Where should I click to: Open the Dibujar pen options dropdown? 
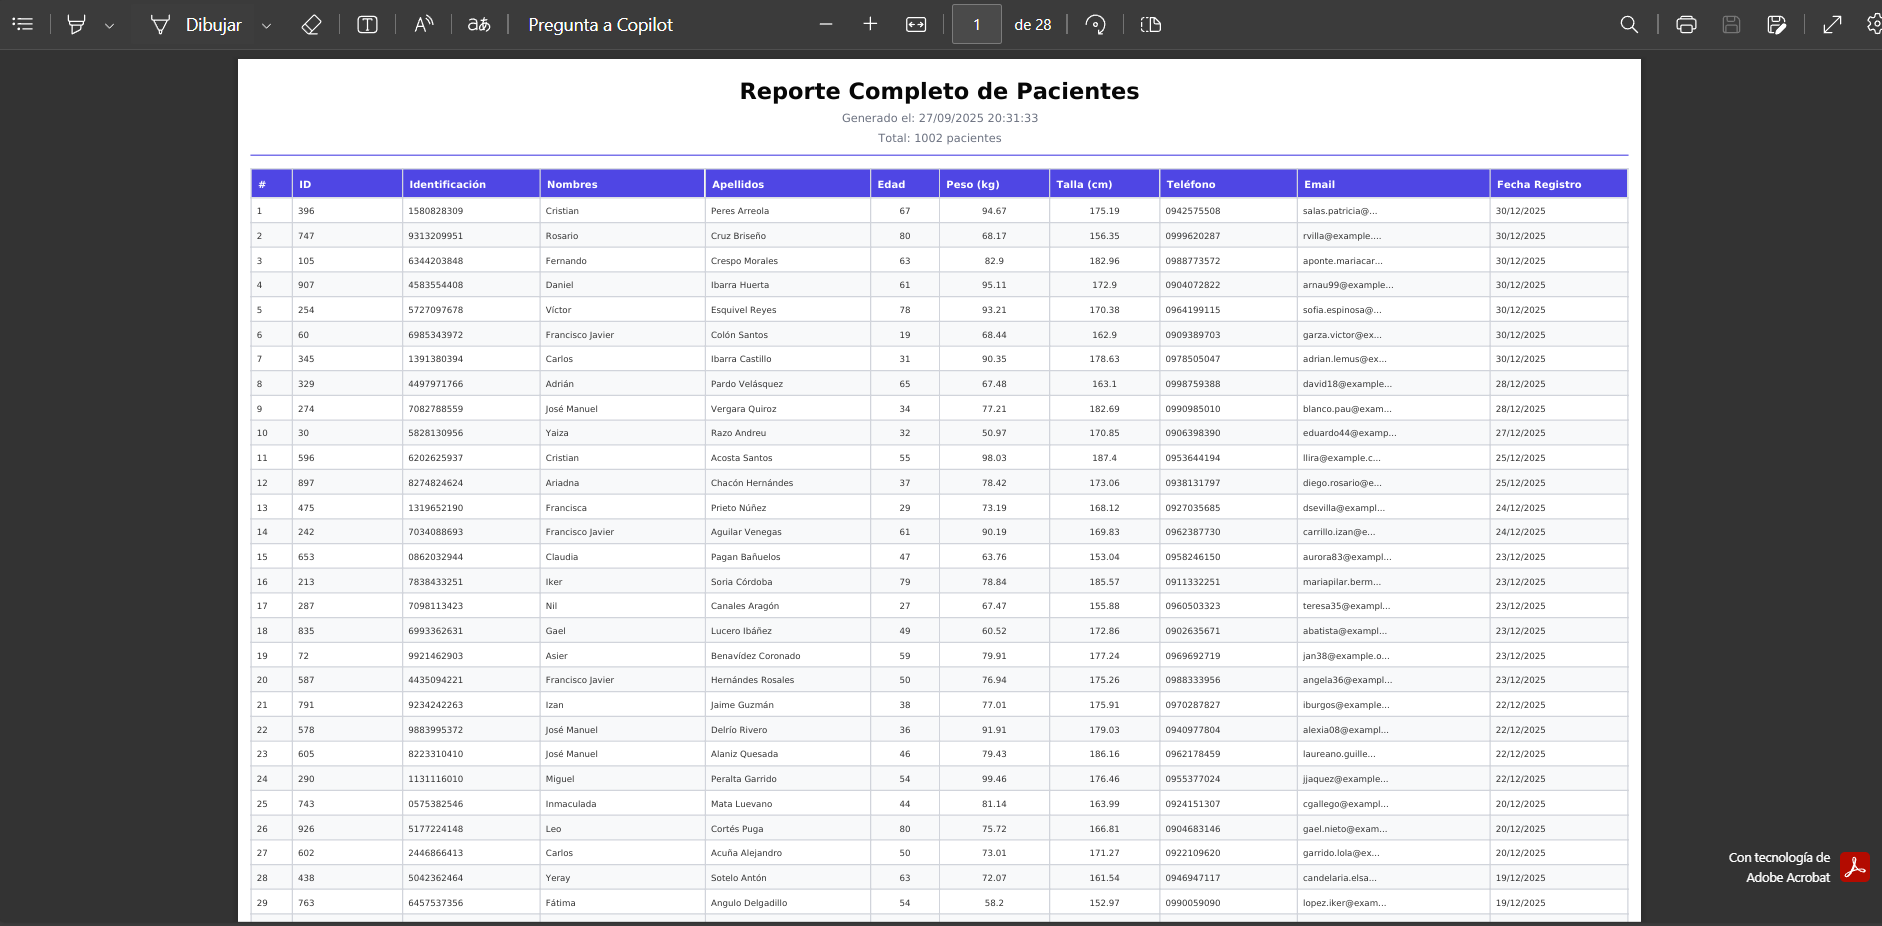[x=266, y=26]
